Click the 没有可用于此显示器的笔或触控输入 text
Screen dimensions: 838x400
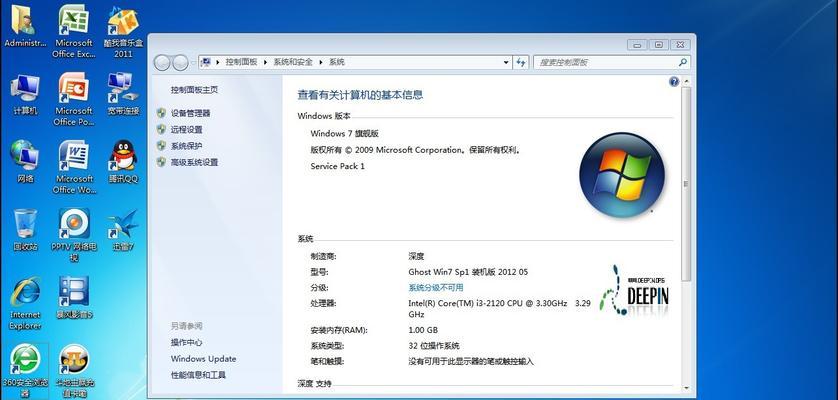click(471, 361)
